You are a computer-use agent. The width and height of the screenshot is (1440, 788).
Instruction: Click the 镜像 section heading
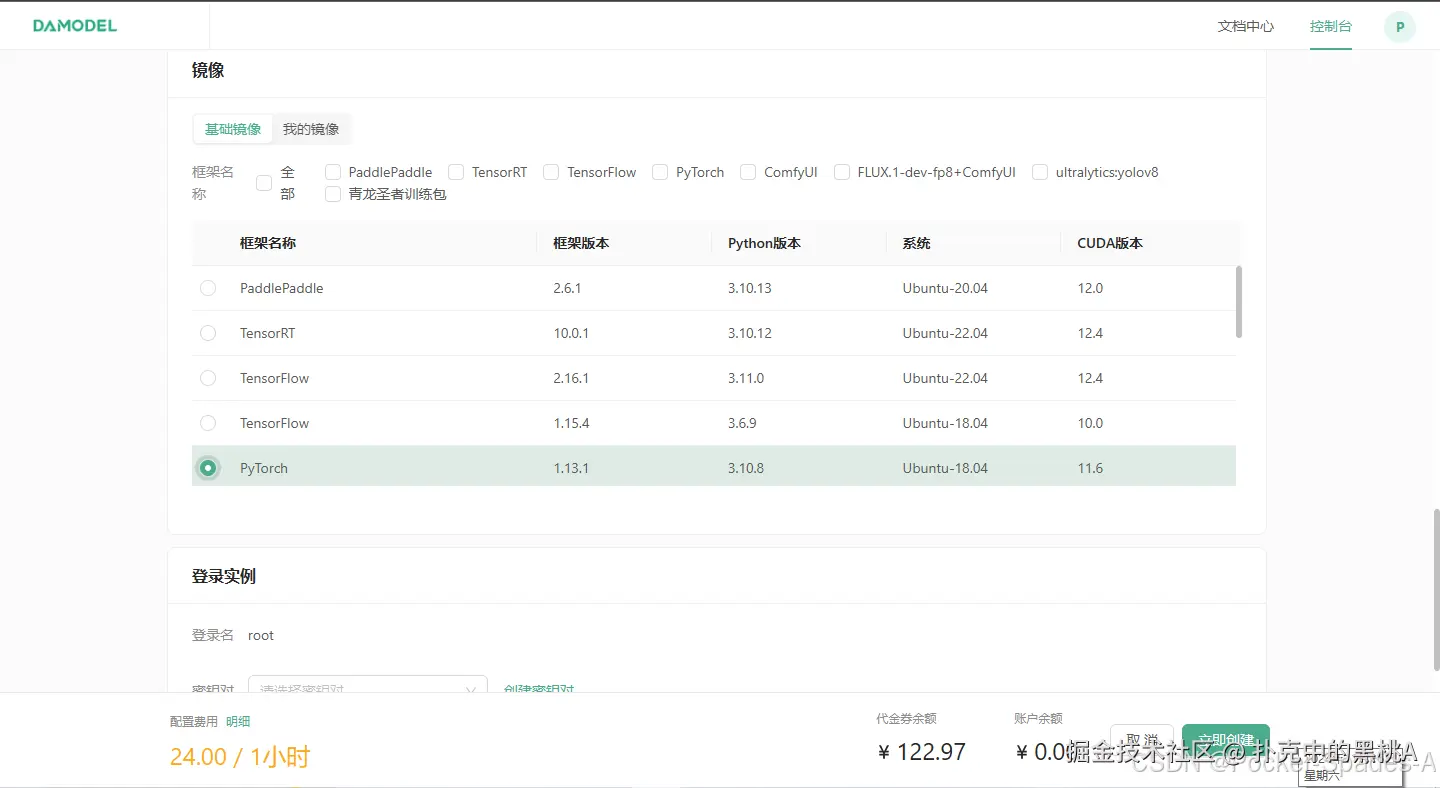coord(208,70)
